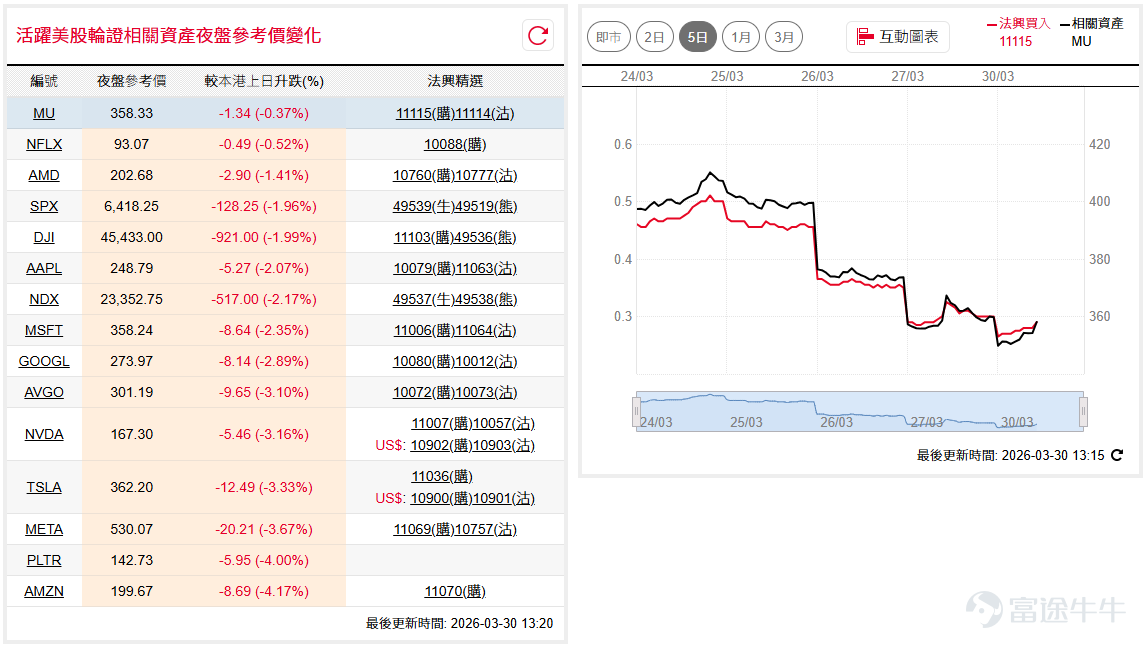Open warrant 10073(沽) for AVGO

pyautogui.click(x=487, y=392)
